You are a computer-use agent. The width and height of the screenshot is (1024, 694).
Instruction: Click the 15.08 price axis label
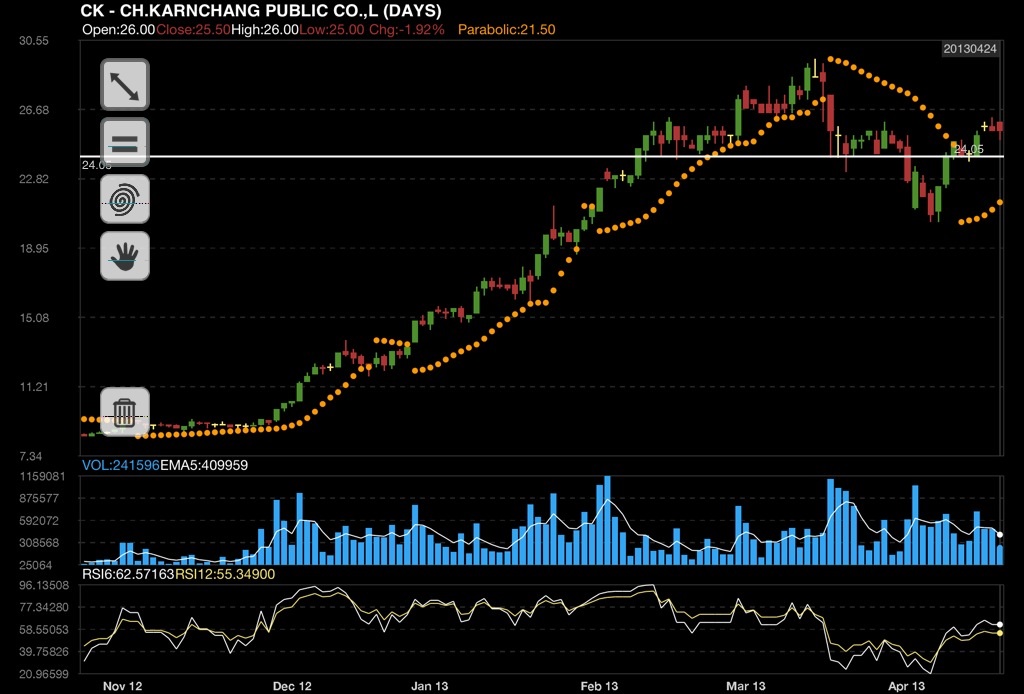click(x=34, y=318)
